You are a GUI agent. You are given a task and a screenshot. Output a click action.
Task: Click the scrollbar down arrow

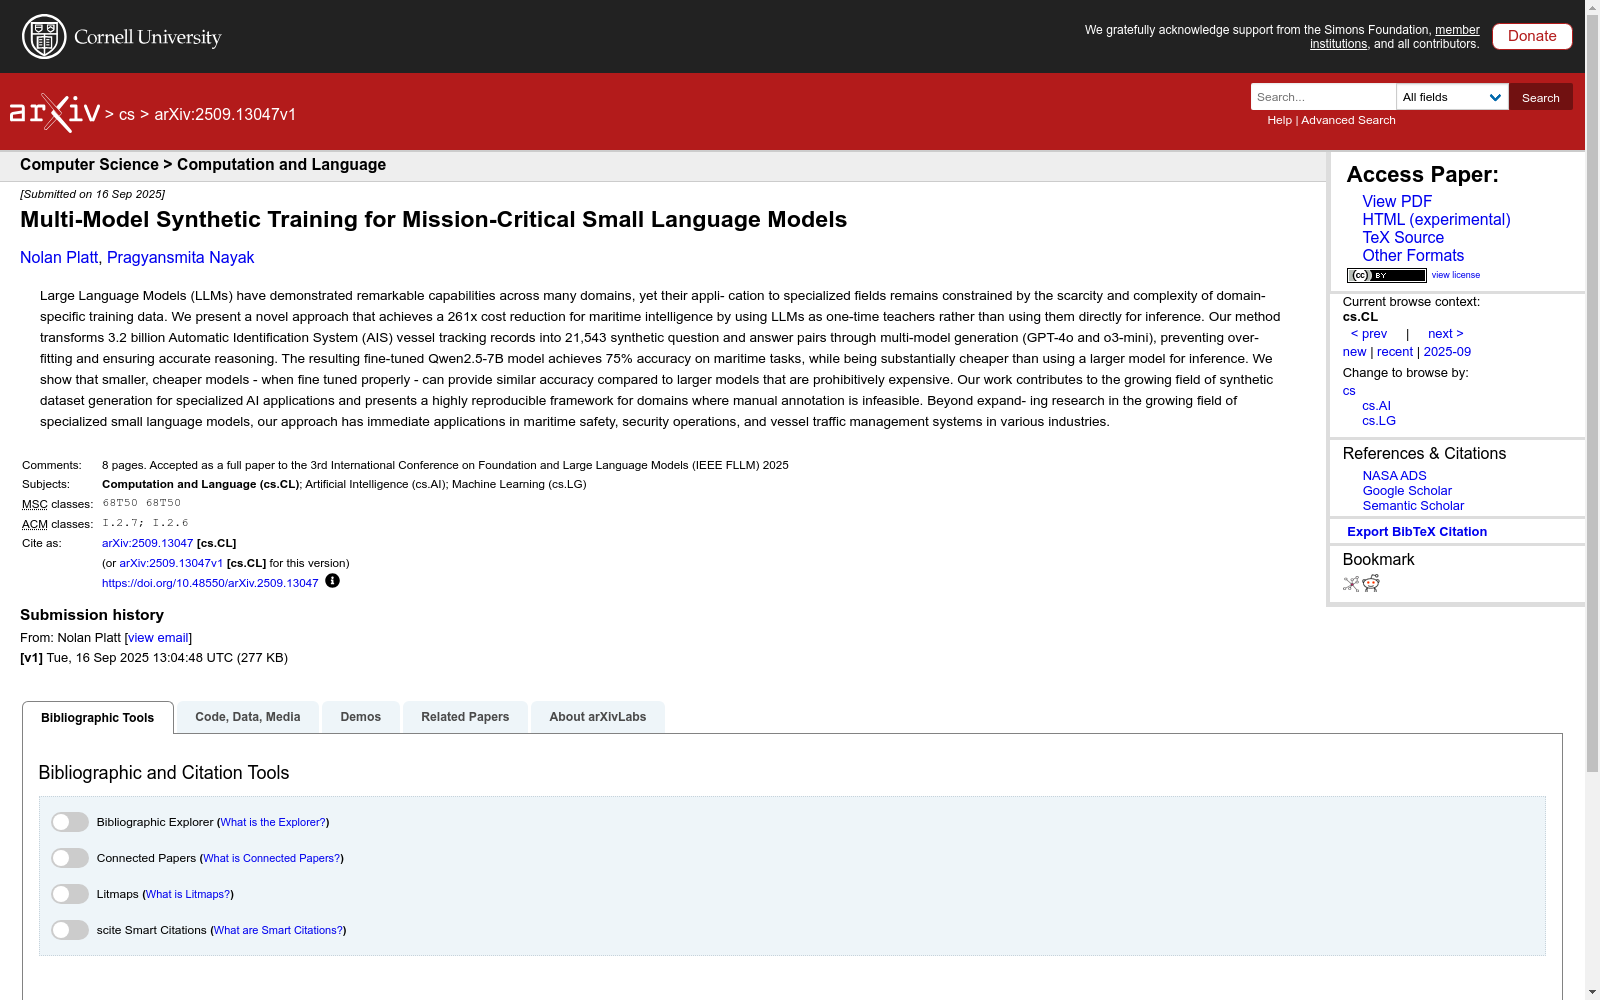[x=1592, y=992]
